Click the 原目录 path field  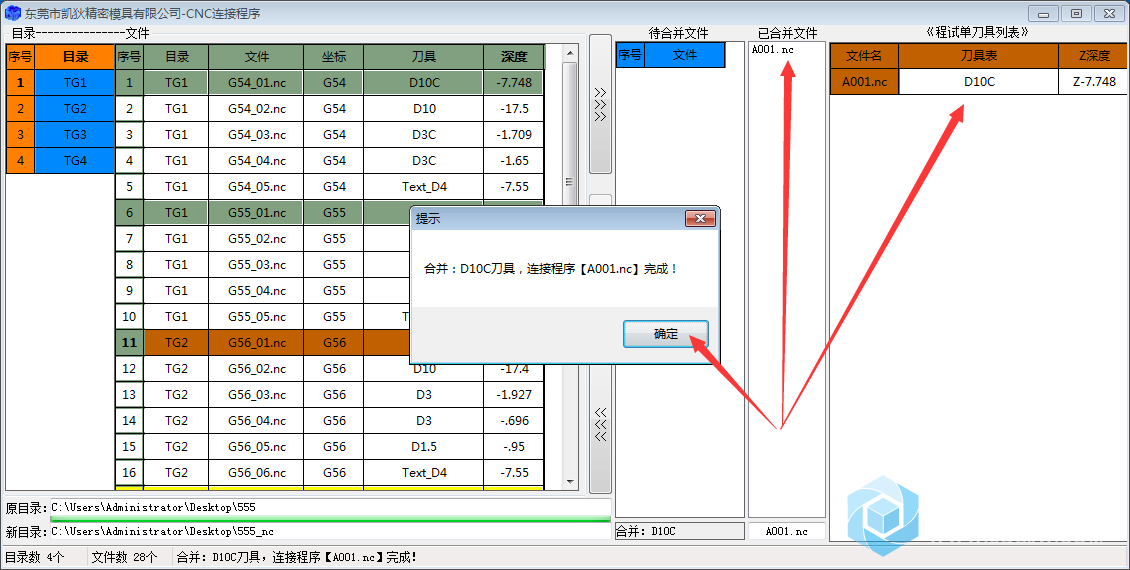330,507
